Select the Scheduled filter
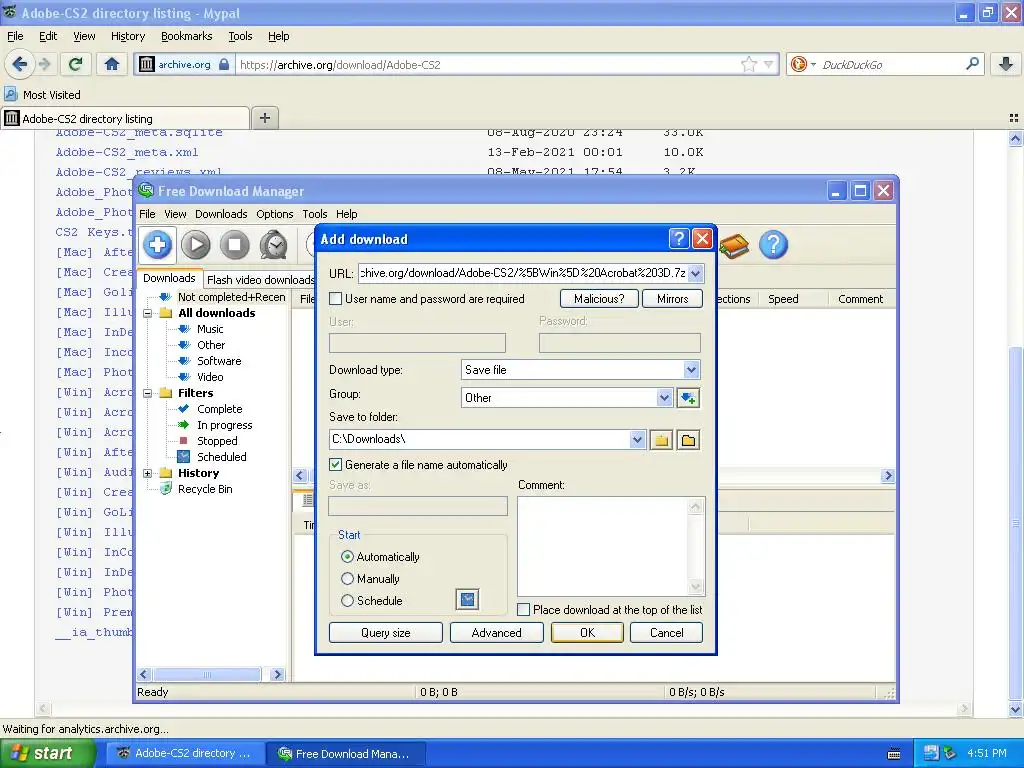The width and height of the screenshot is (1024, 768). pos(221,457)
